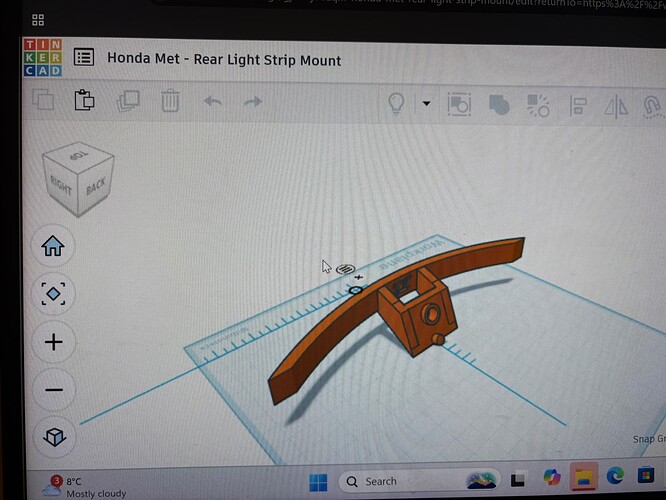Image resolution: width=666 pixels, height=500 pixels.
Task: Click the Copy toolbar icon
Action: (42, 100)
